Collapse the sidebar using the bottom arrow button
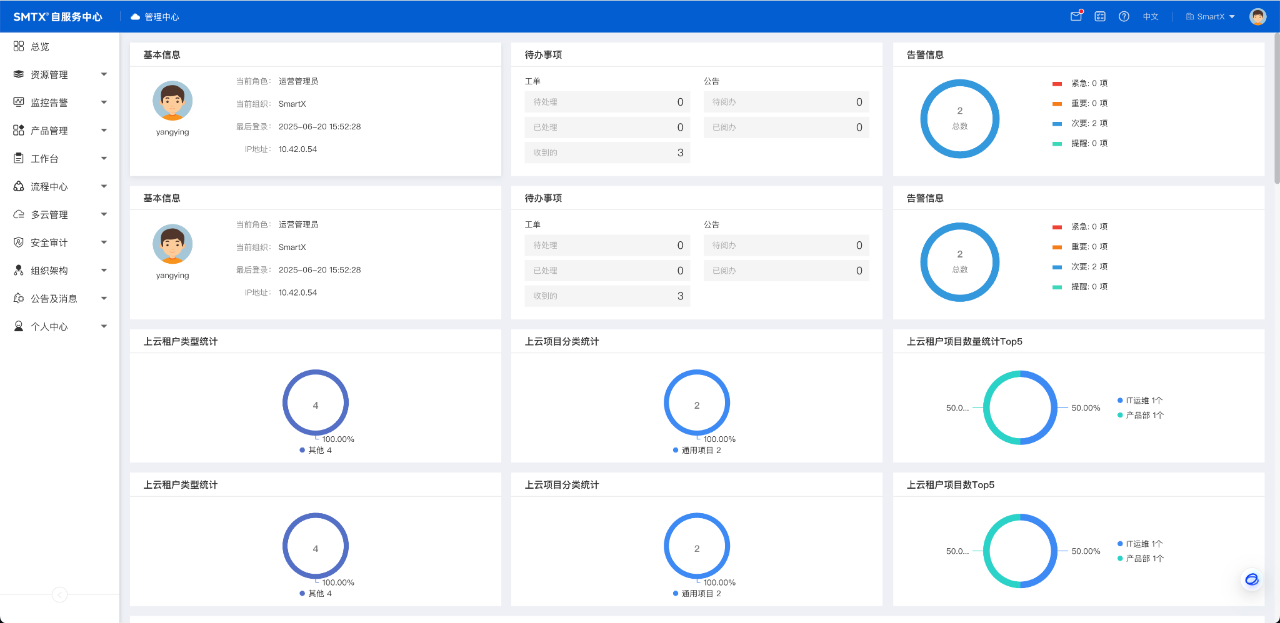The height and width of the screenshot is (623, 1280). (59, 595)
